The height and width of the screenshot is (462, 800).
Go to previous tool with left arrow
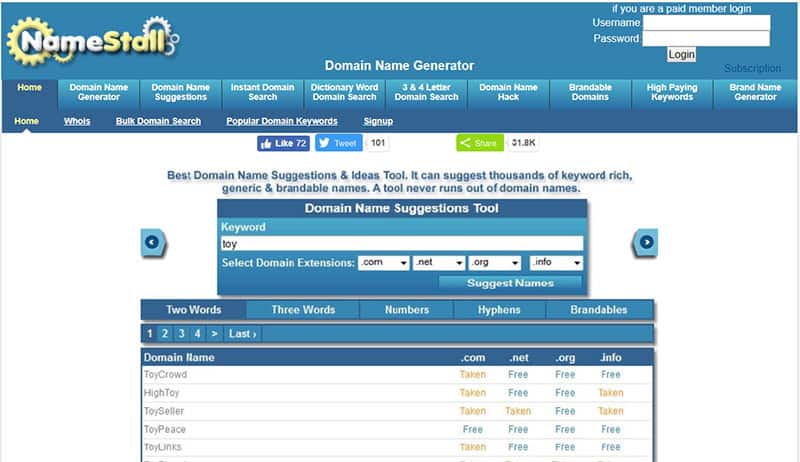pyautogui.click(x=153, y=243)
